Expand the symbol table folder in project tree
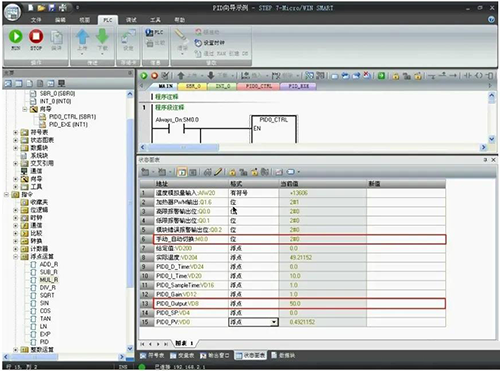Viewport: 500px width, 371px height. coord(15,132)
